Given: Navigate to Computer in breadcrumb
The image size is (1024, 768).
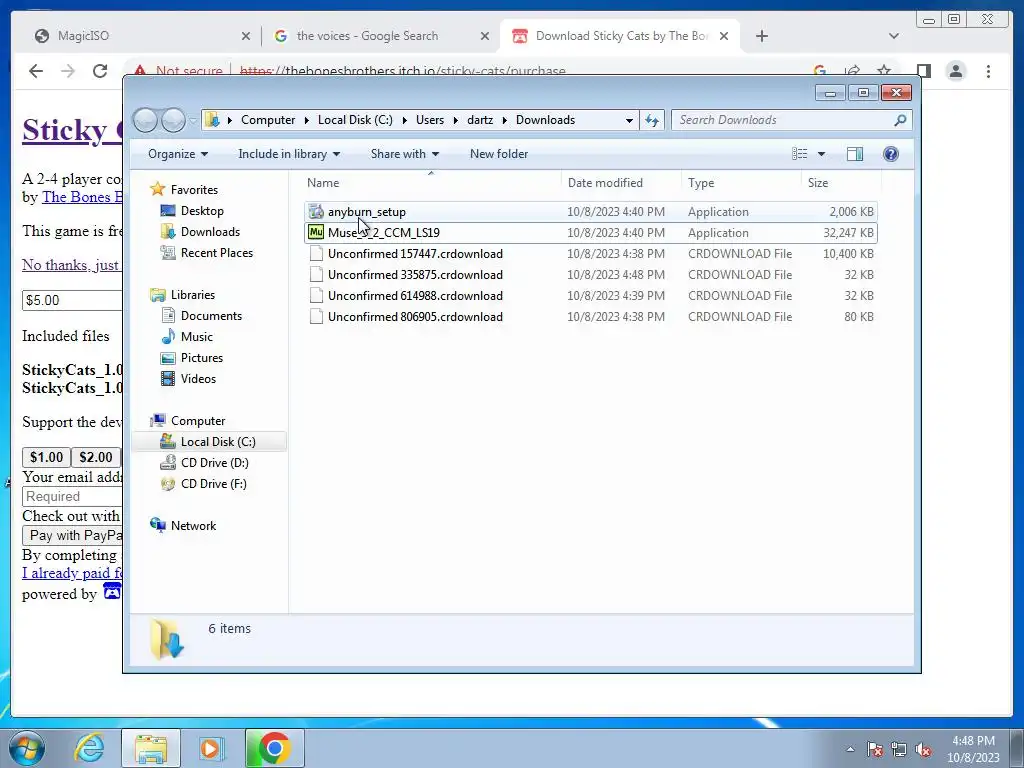Looking at the screenshot, I should pos(268,120).
